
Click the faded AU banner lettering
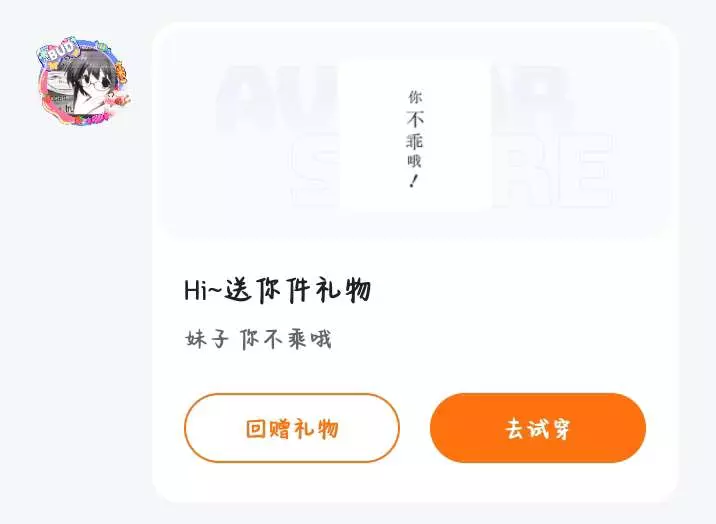(x=278, y=98)
